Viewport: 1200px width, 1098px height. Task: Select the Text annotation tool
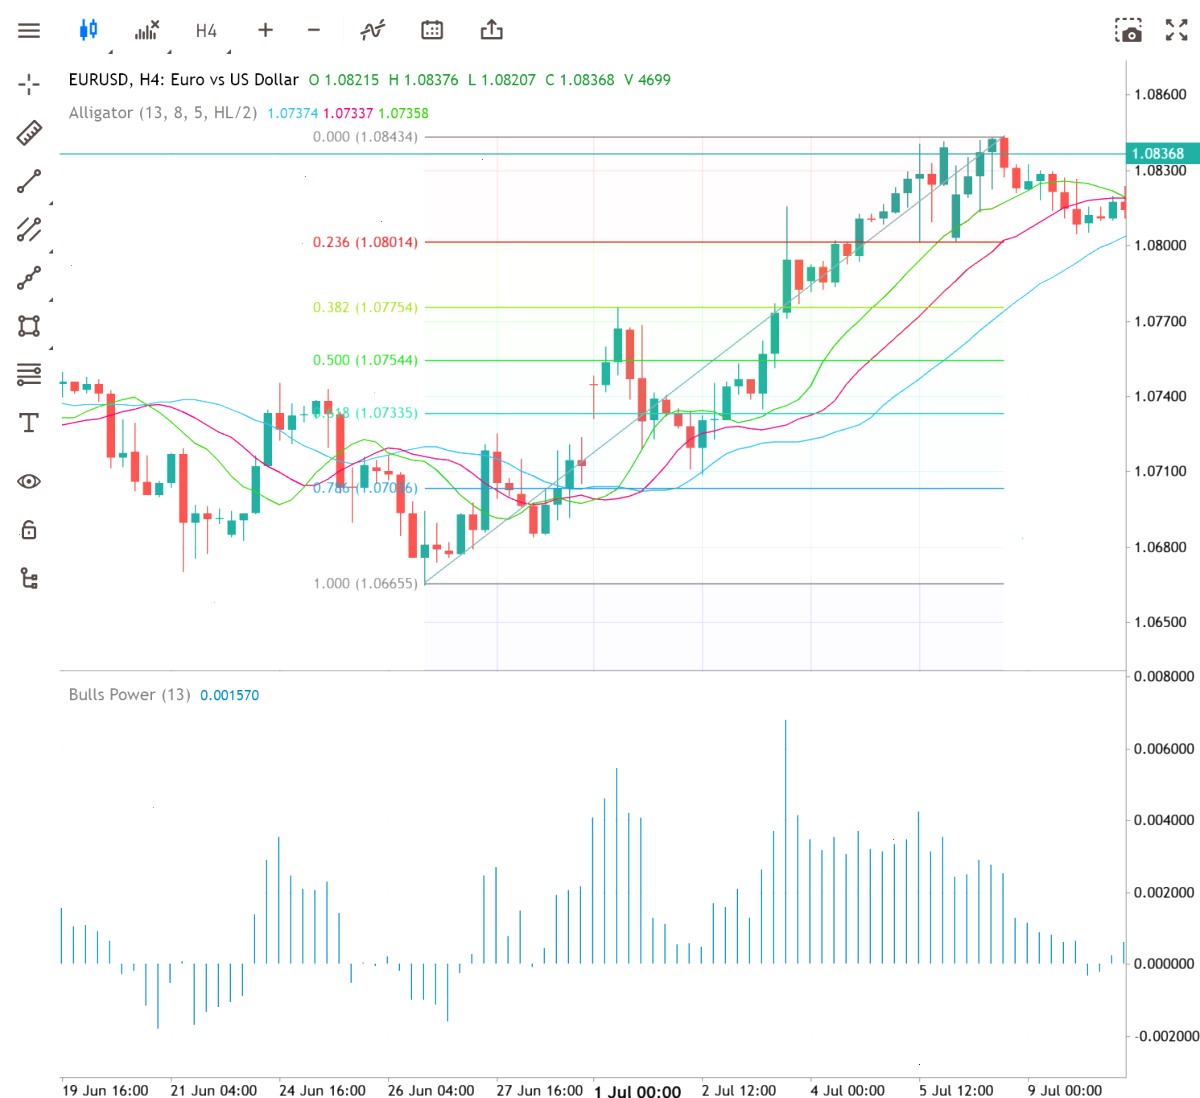coord(29,423)
